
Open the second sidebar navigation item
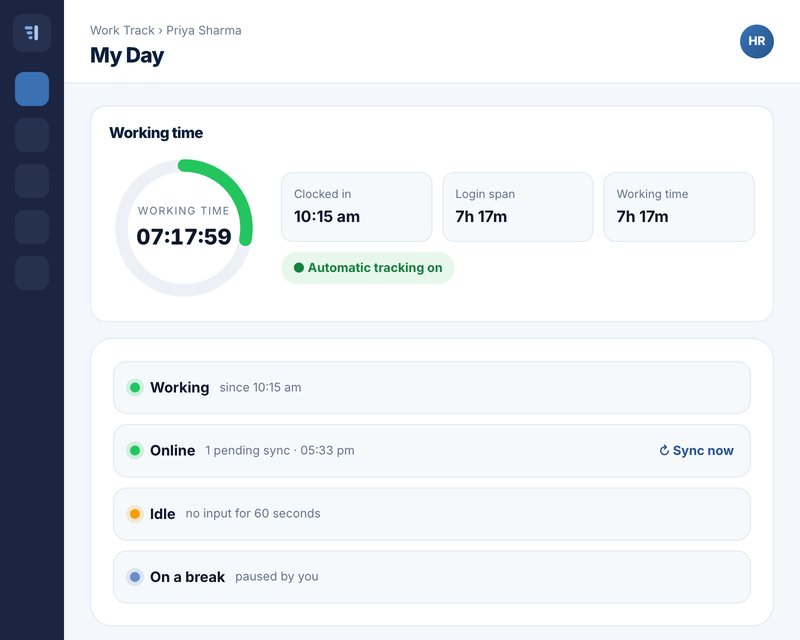coord(32,135)
